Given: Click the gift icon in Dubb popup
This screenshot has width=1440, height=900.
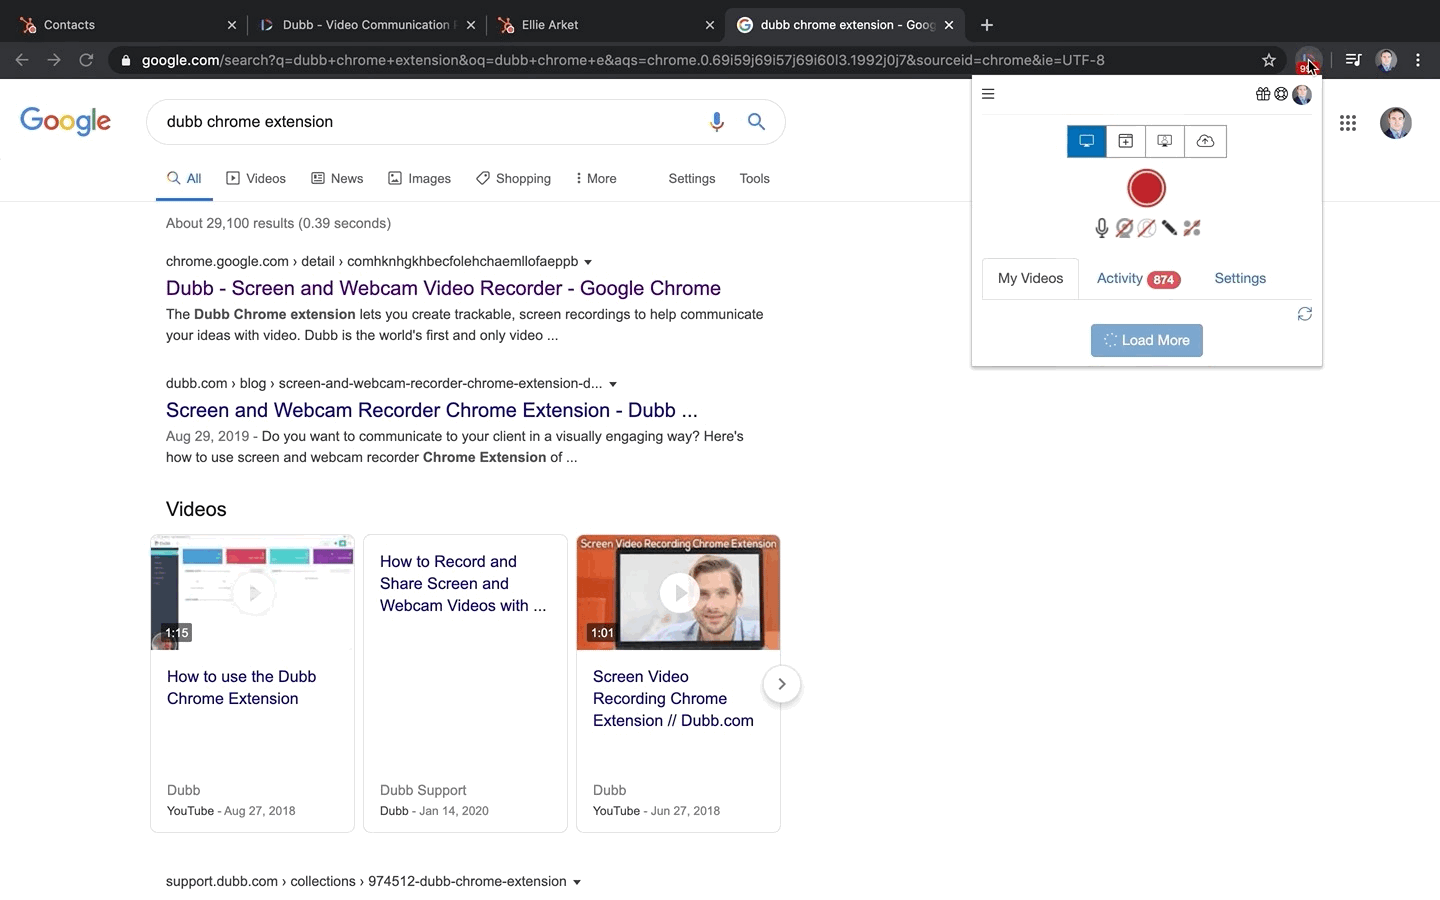Looking at the screenshot, I should [x=1263, y=94].
